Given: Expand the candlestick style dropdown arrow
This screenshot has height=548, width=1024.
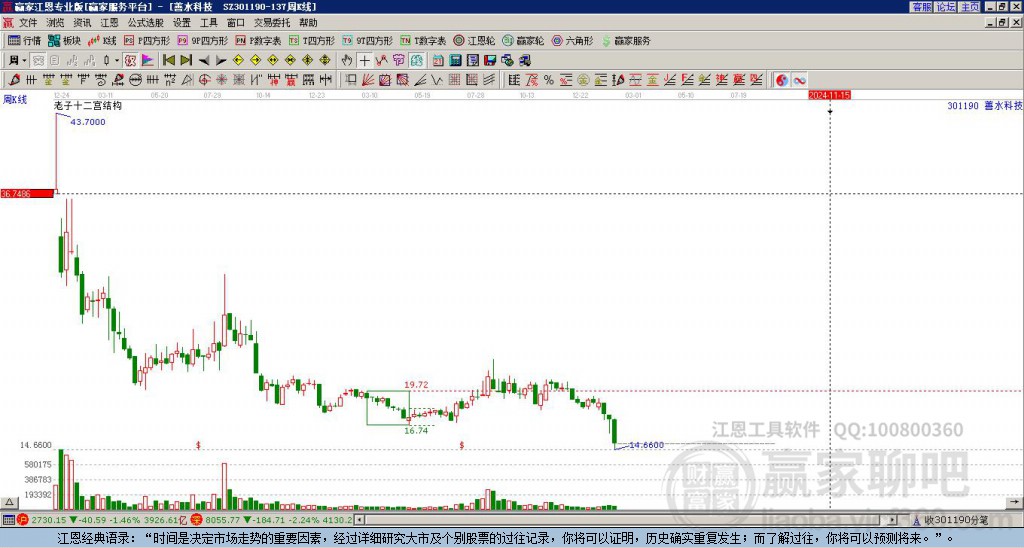Looking at the screenshot, I should click(x=117, y=61).
